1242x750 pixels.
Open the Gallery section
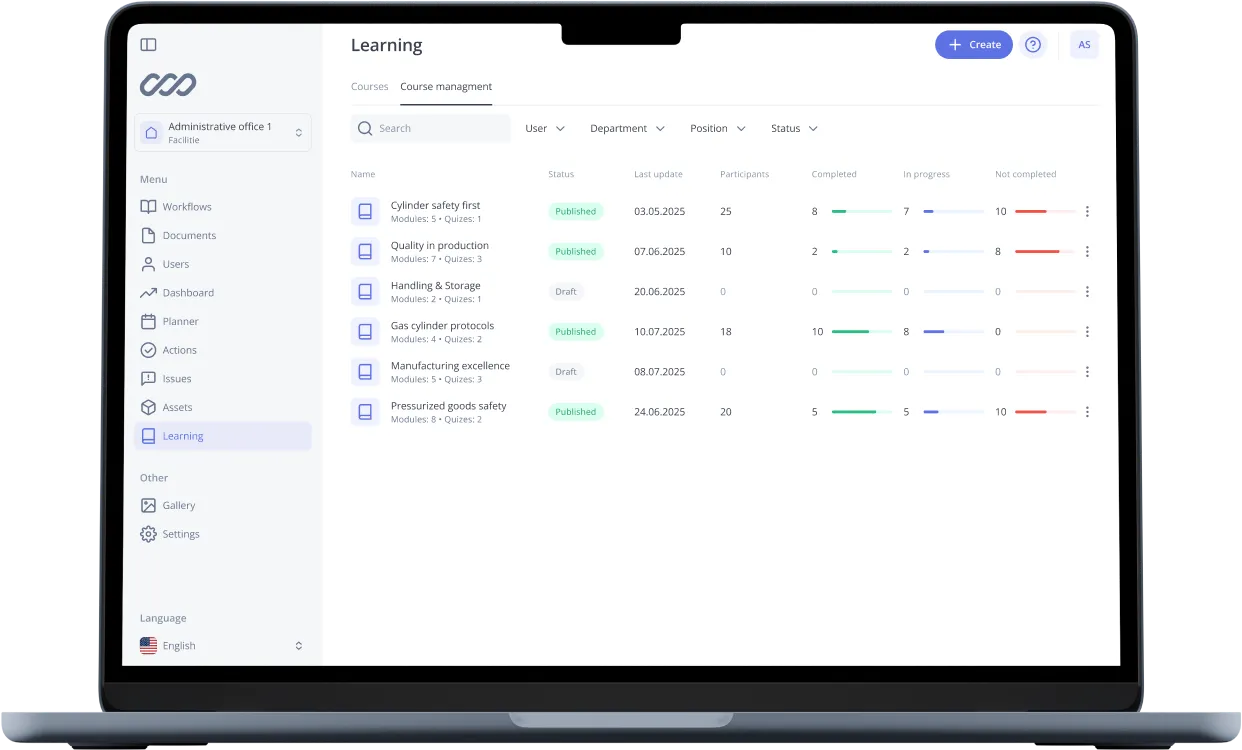pos(178,506)
